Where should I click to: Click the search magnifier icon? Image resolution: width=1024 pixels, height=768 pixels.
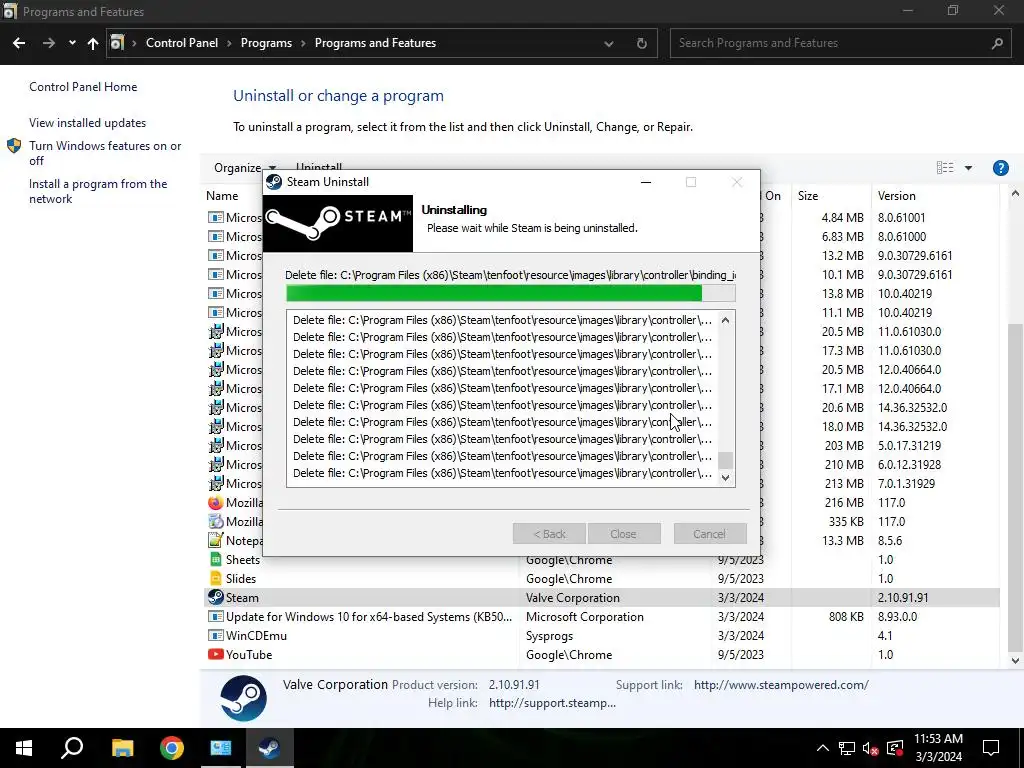click(x=997, y=43)
